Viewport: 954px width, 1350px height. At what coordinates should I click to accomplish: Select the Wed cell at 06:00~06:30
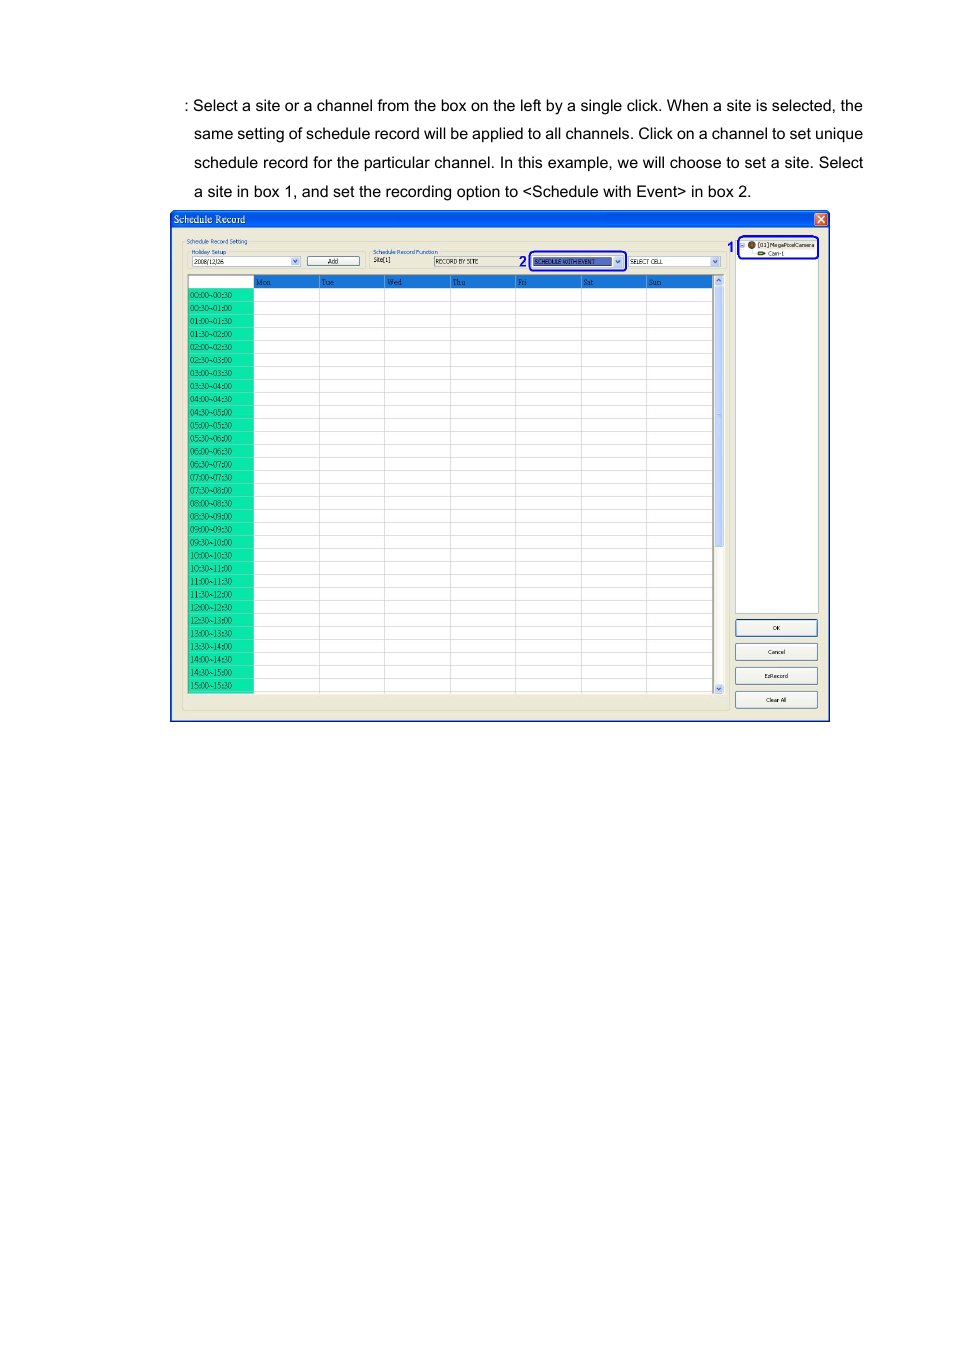click(x=418, y=451)
